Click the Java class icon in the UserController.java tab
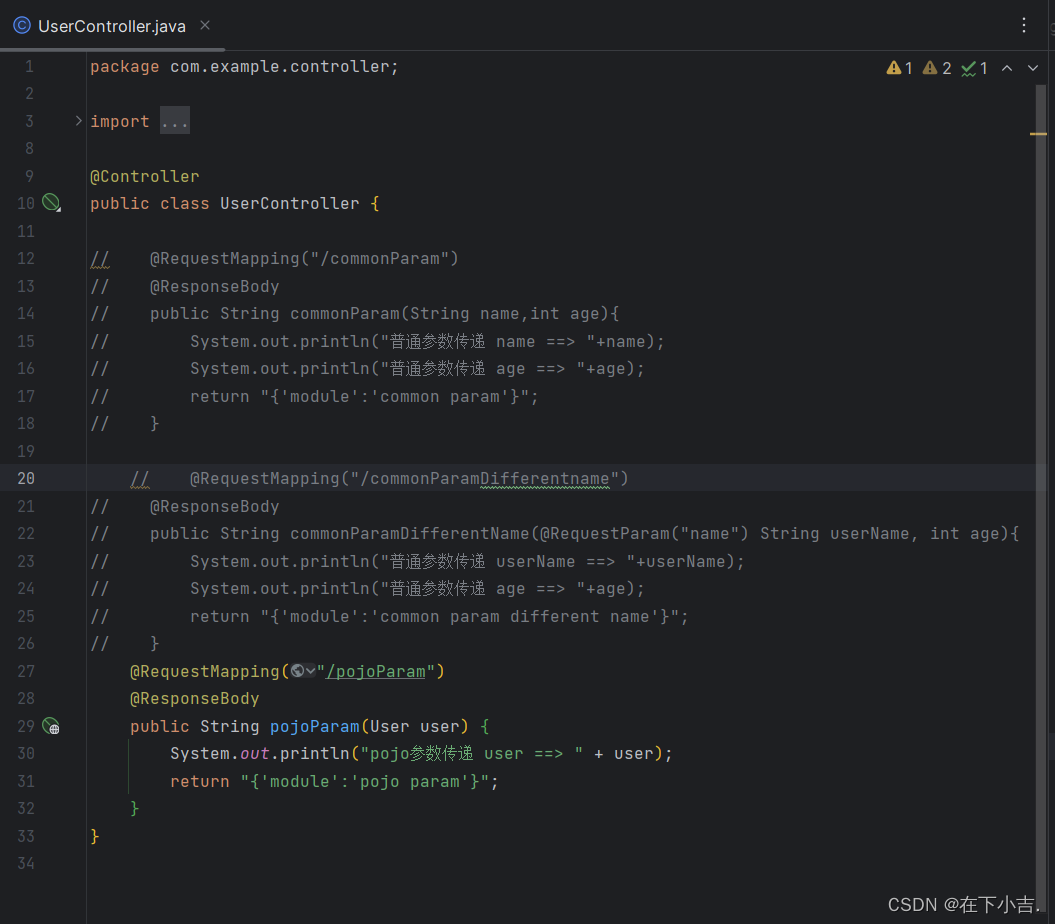This screenshot has height=924, width=1055. tap(22, 26)
